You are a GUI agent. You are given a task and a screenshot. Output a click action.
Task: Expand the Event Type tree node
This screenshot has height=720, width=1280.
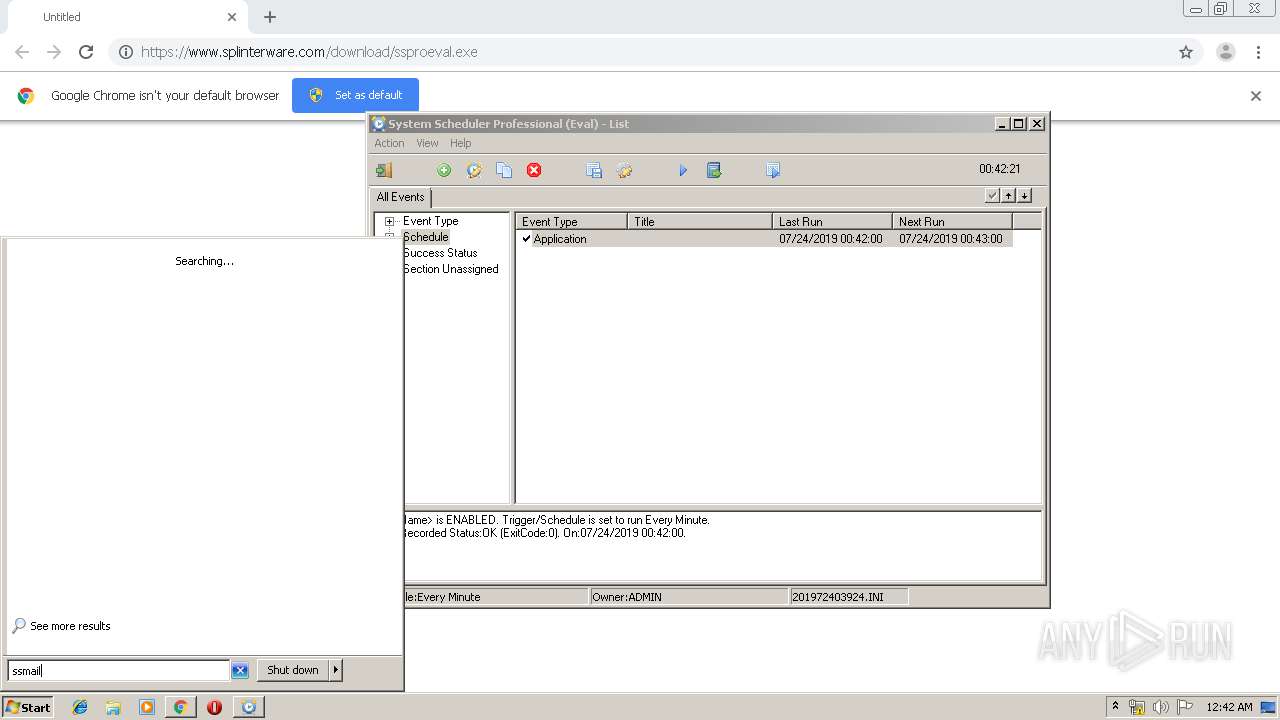[x=390, y=221]
